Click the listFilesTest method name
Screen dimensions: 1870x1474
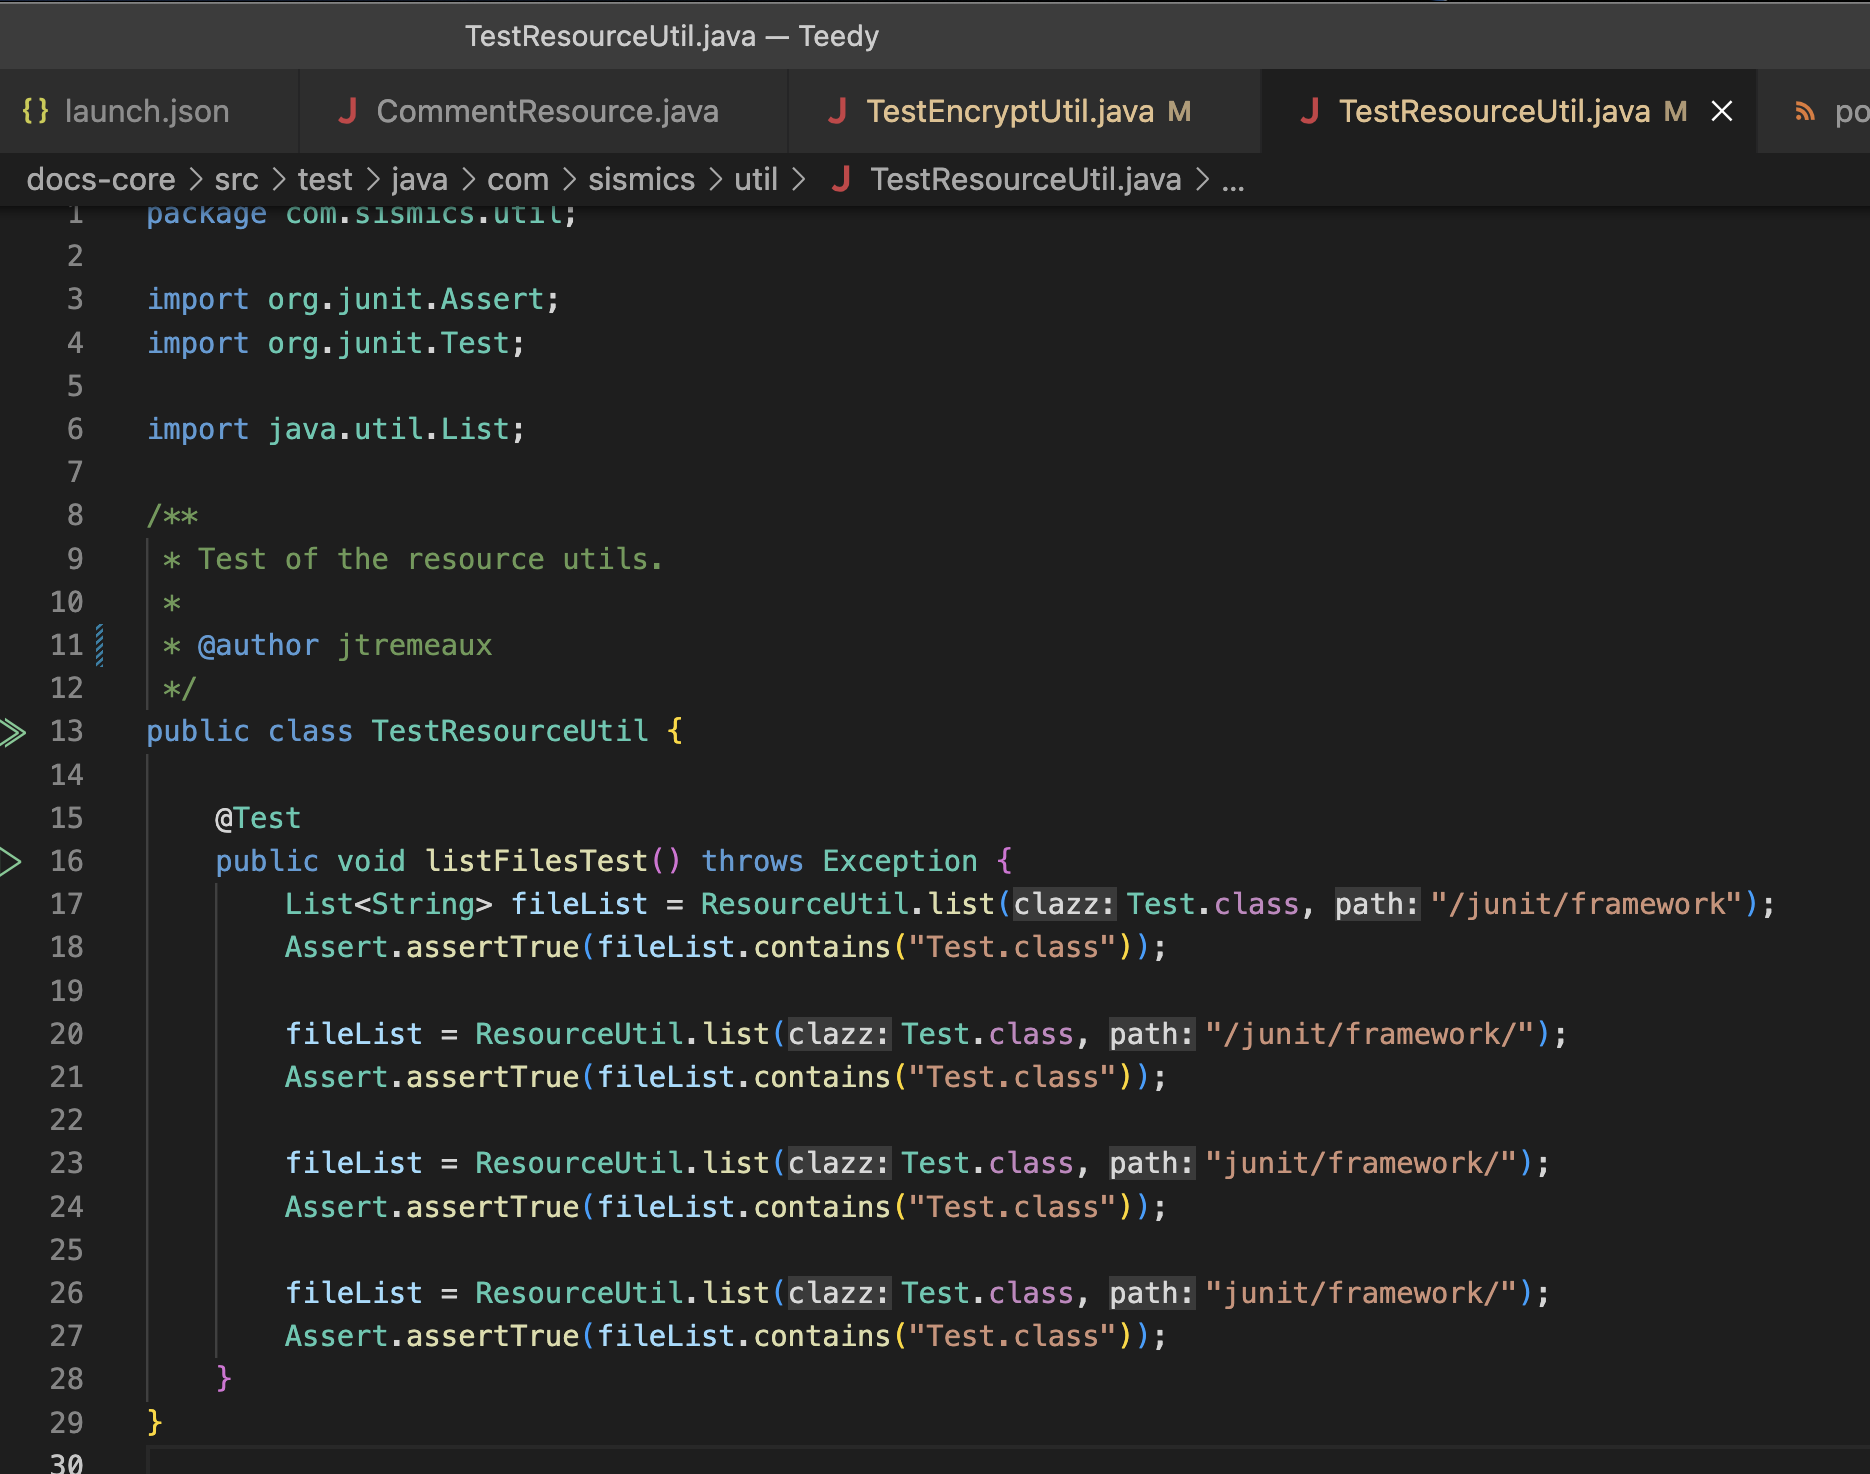(536, 861)
